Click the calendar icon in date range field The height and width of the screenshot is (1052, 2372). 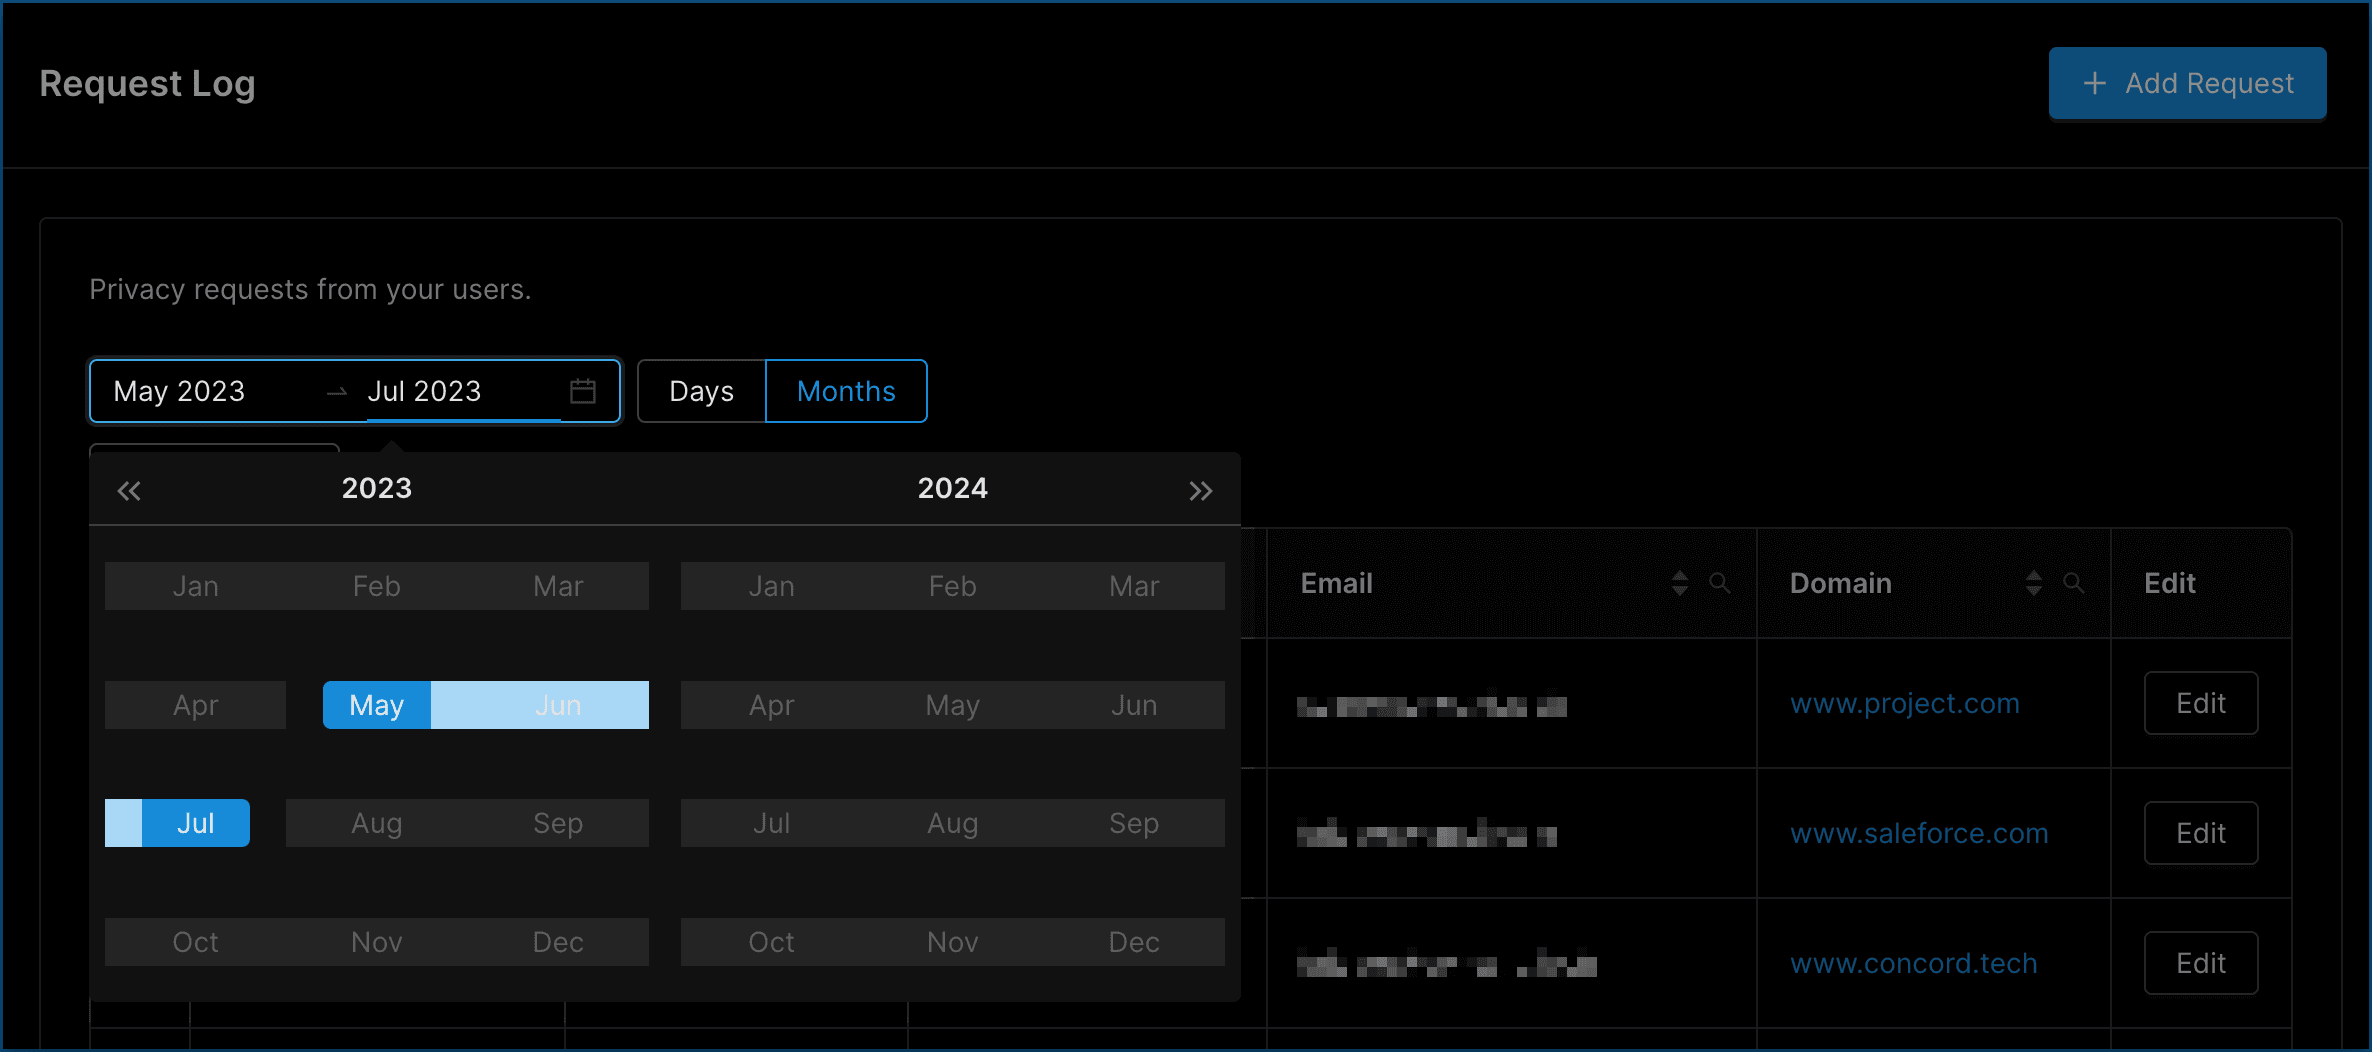click(x=583, y=391)
